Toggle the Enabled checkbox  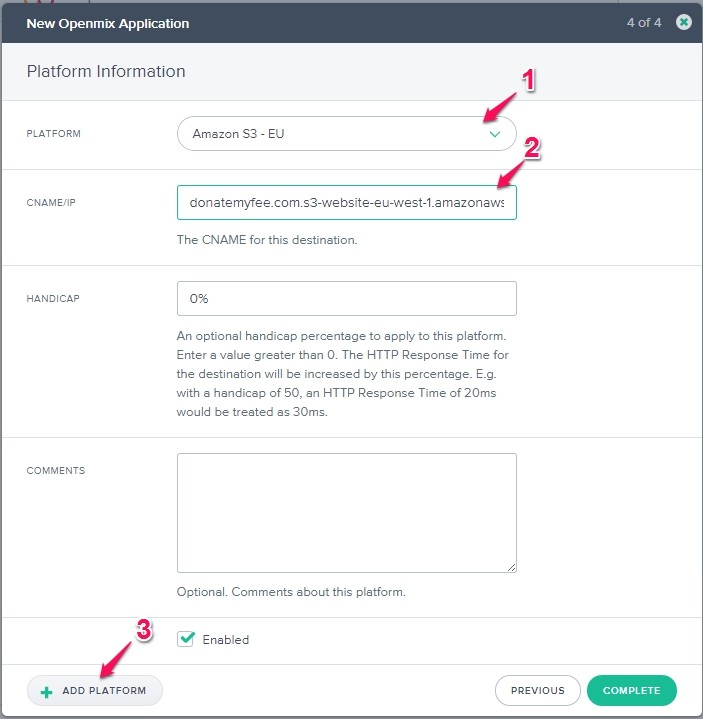point(185,639)
